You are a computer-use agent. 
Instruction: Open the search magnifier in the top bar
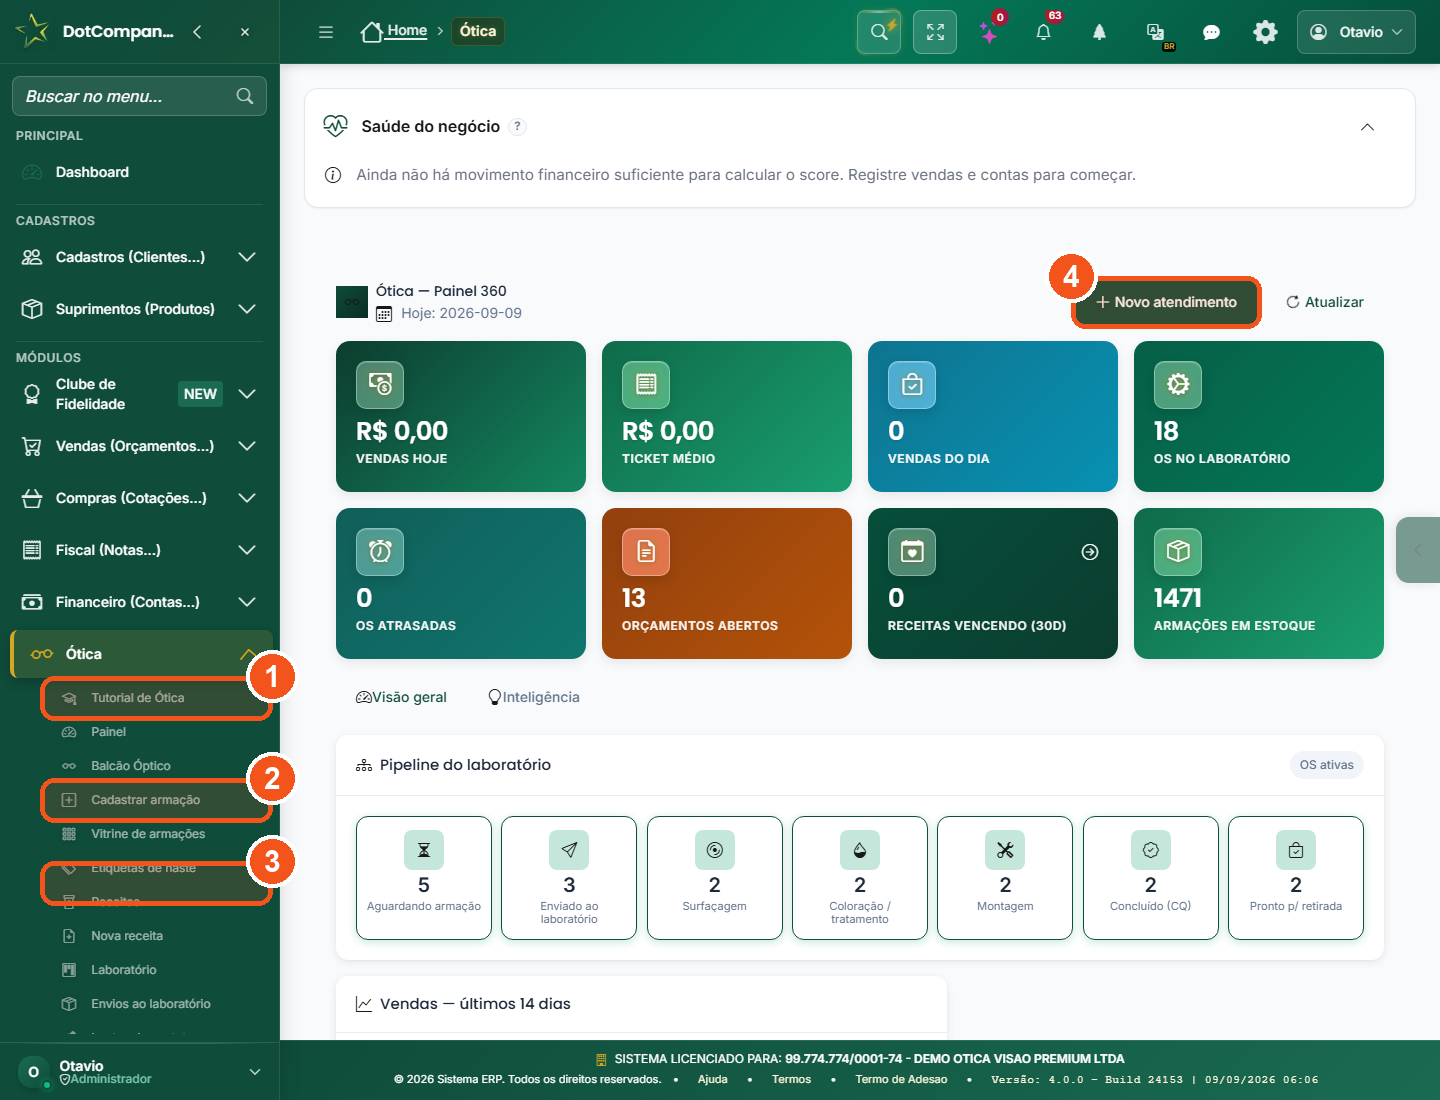[x=879, y=32]
